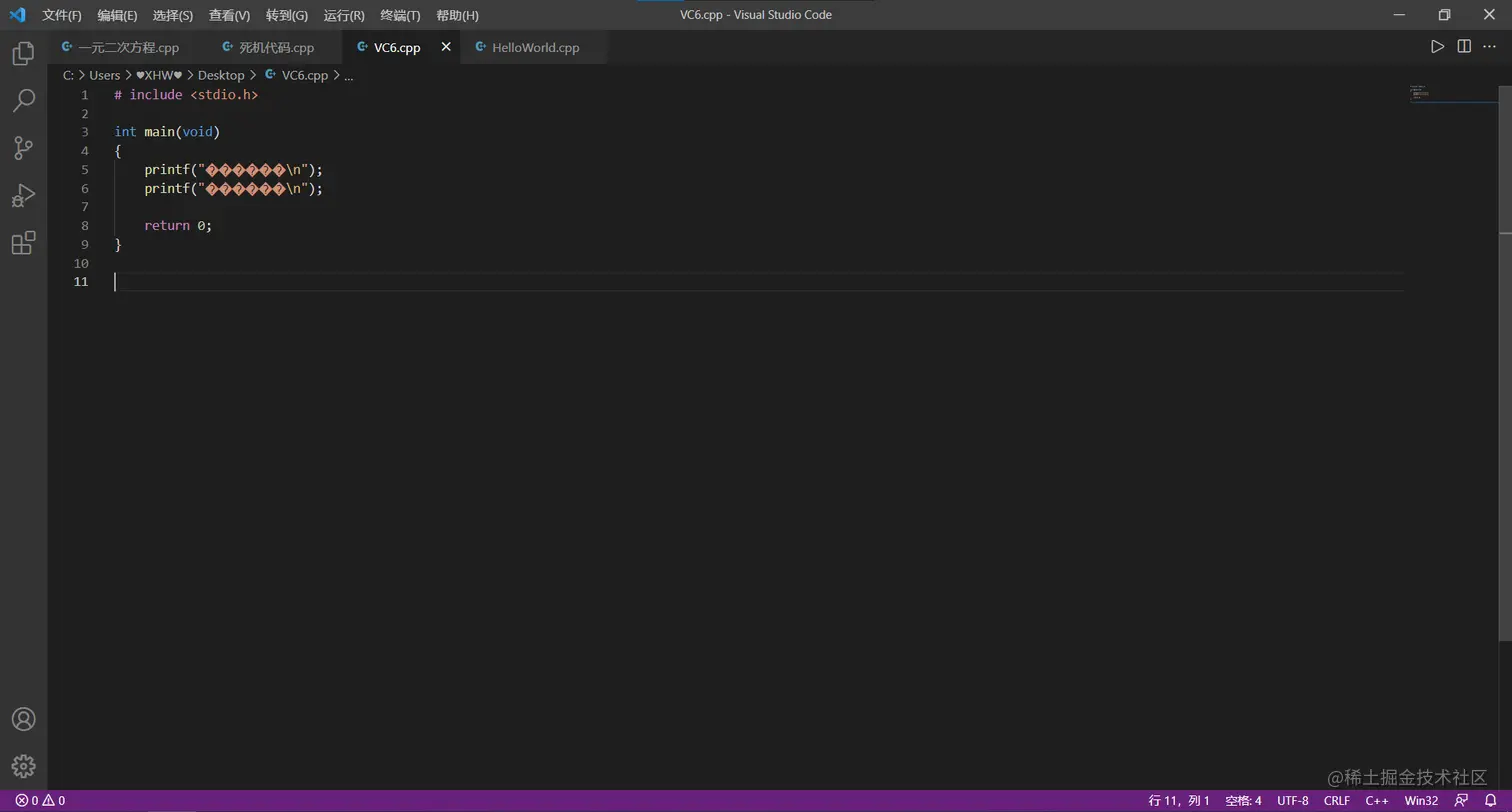Click the Desktop breadcrumb segment
The width and height of the screenshot is (1512, 812).
tap(221, 75)
